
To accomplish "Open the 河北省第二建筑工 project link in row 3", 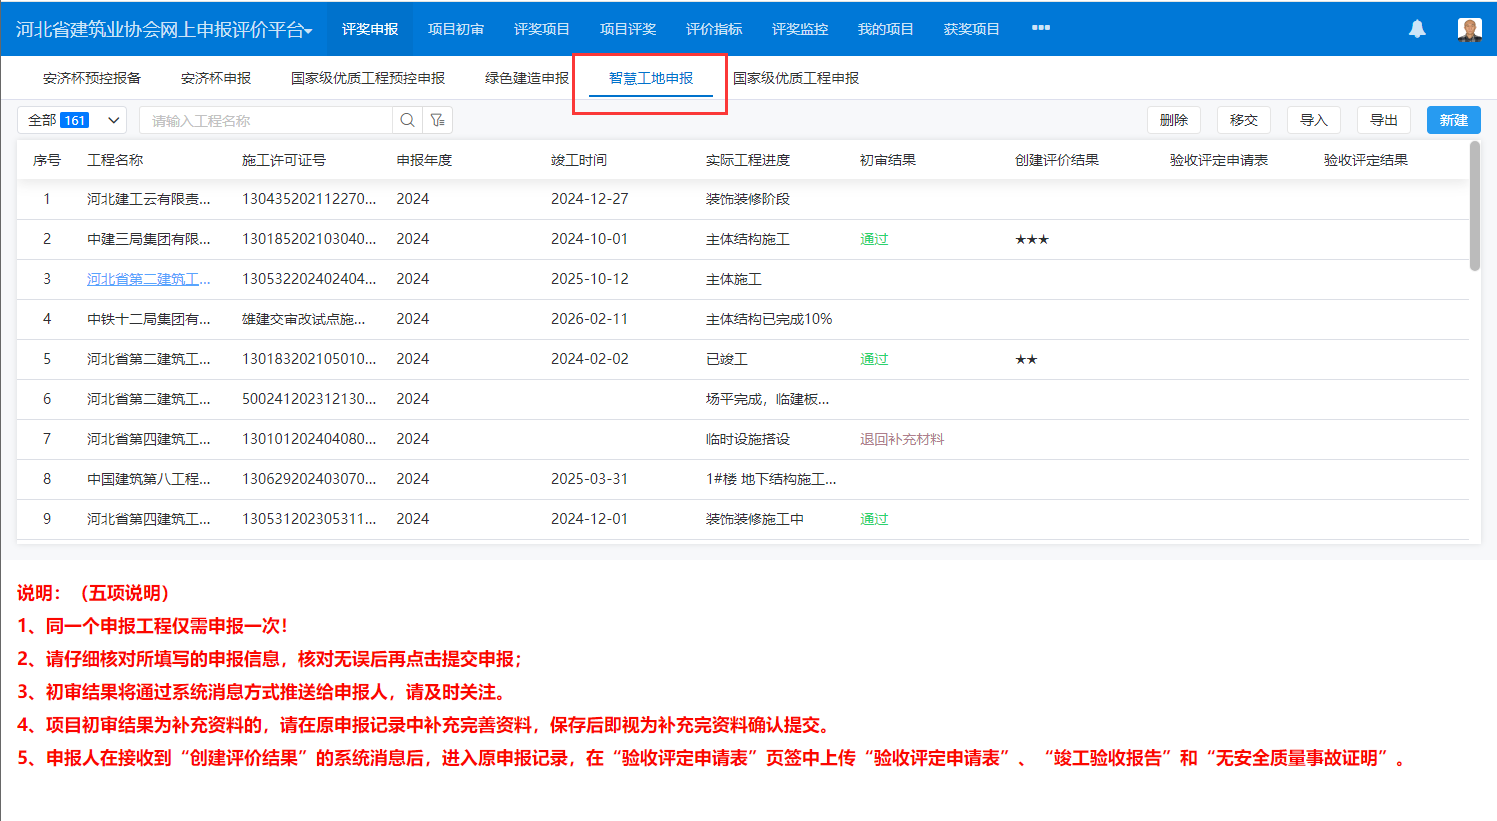I will pyautogui.click(x=148, y=279).
